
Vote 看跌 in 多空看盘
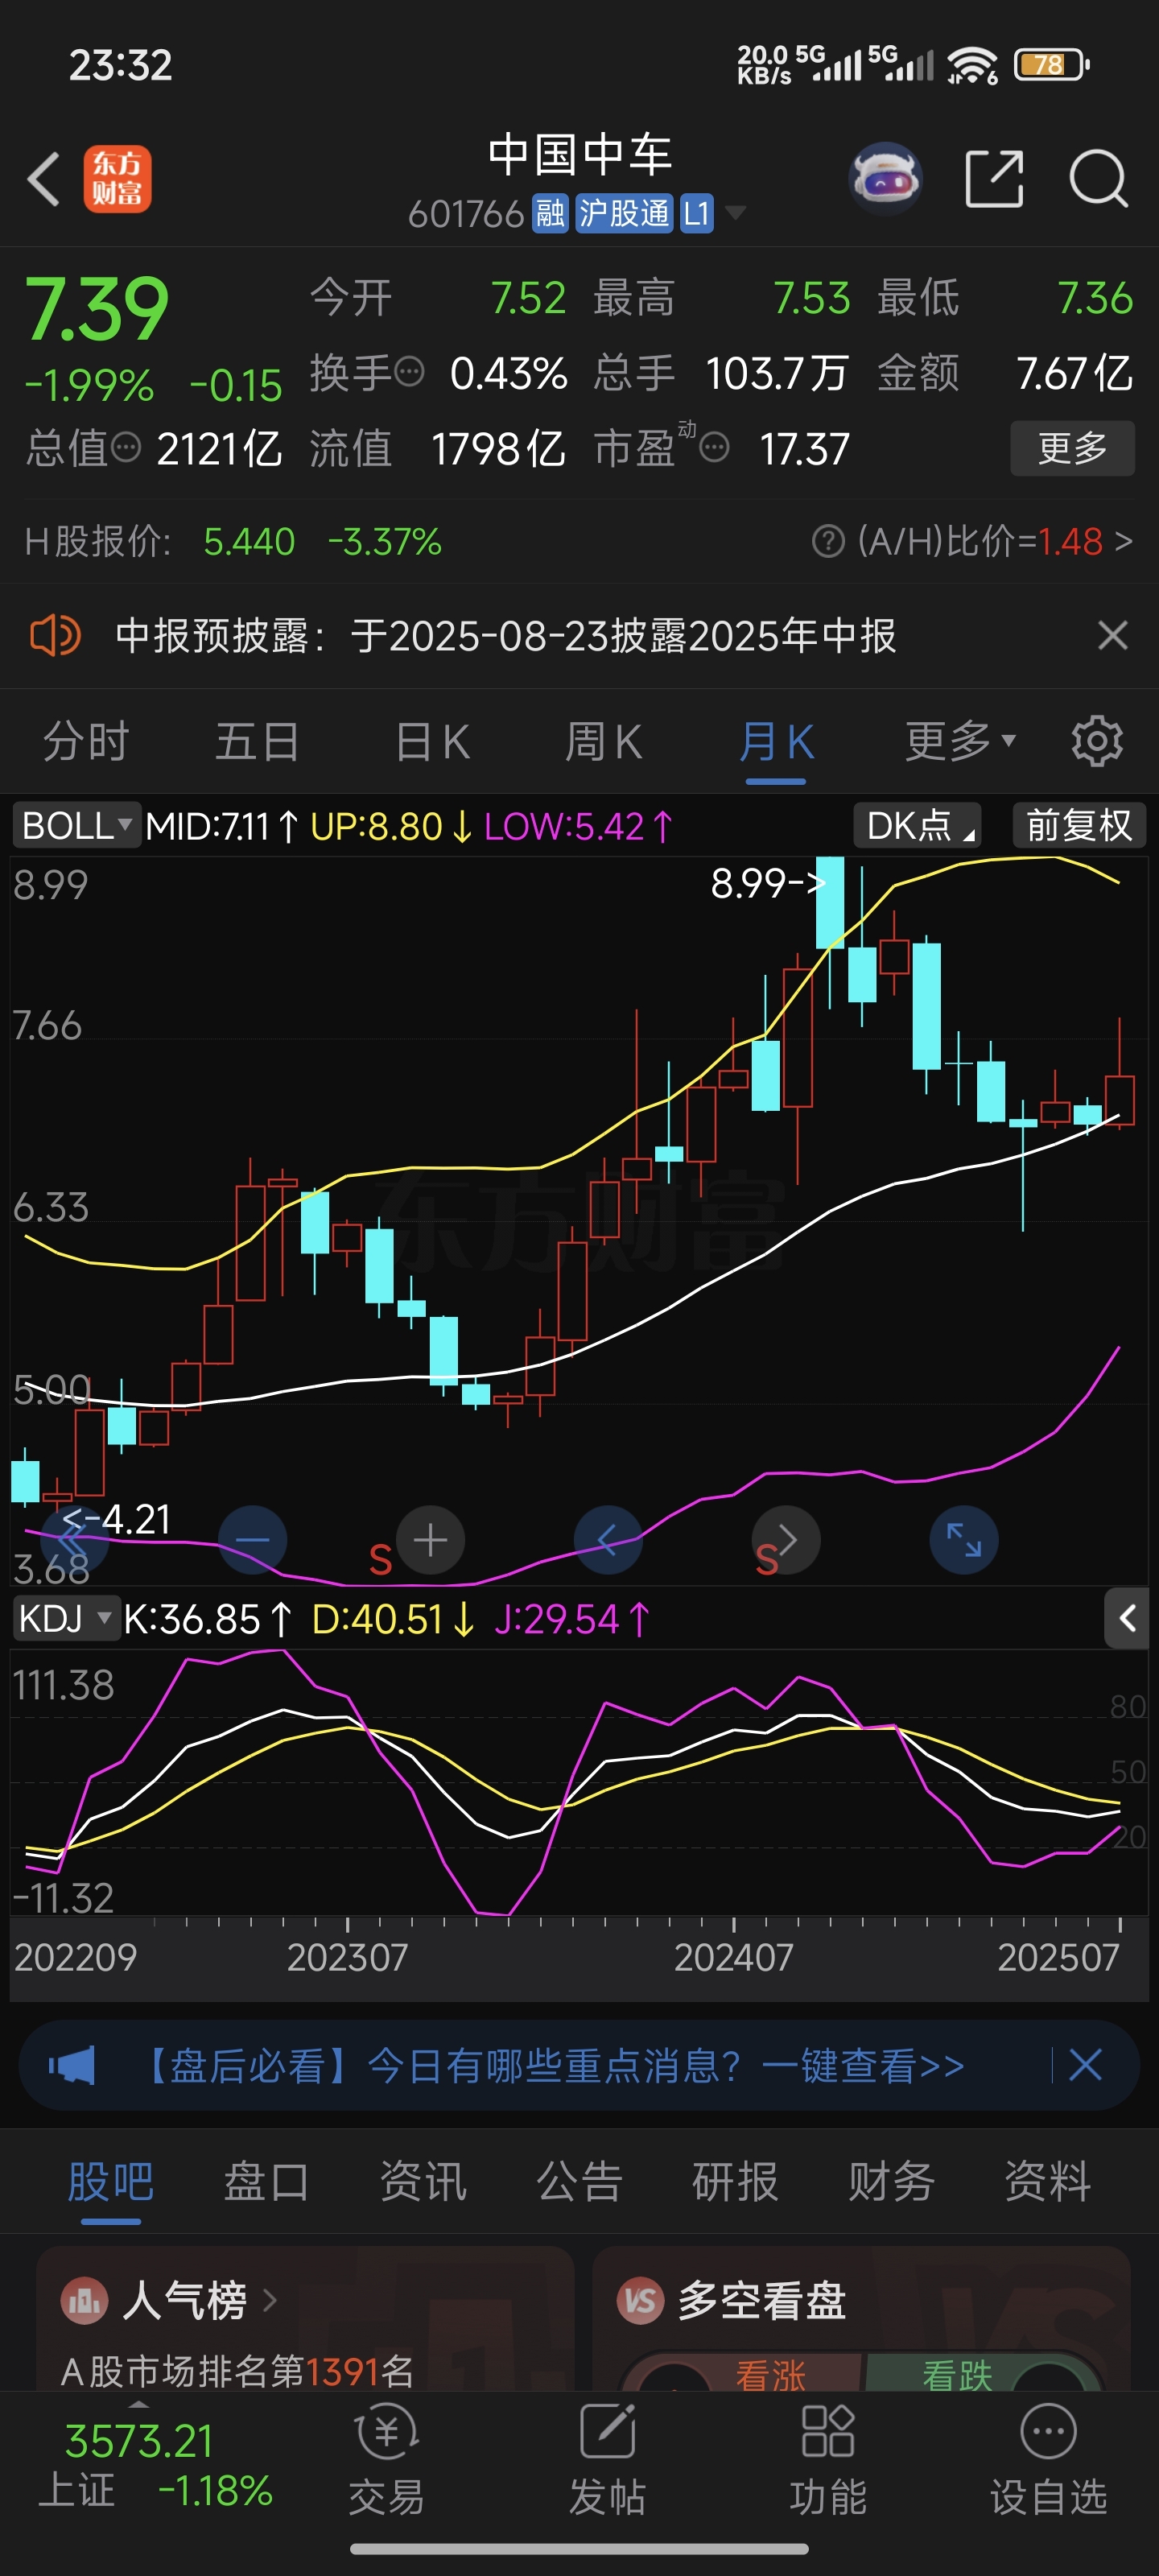957,2375
